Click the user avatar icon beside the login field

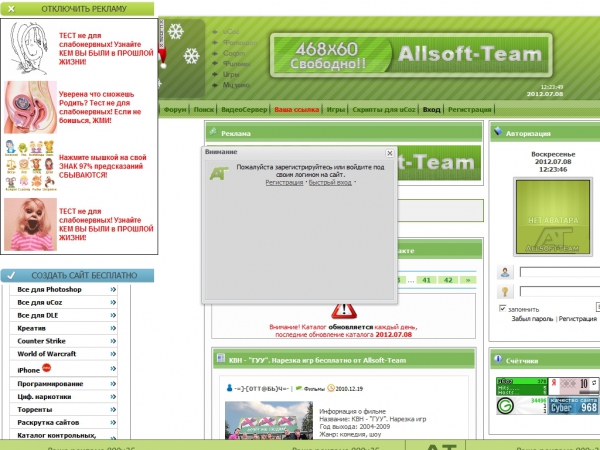(505, 272)
